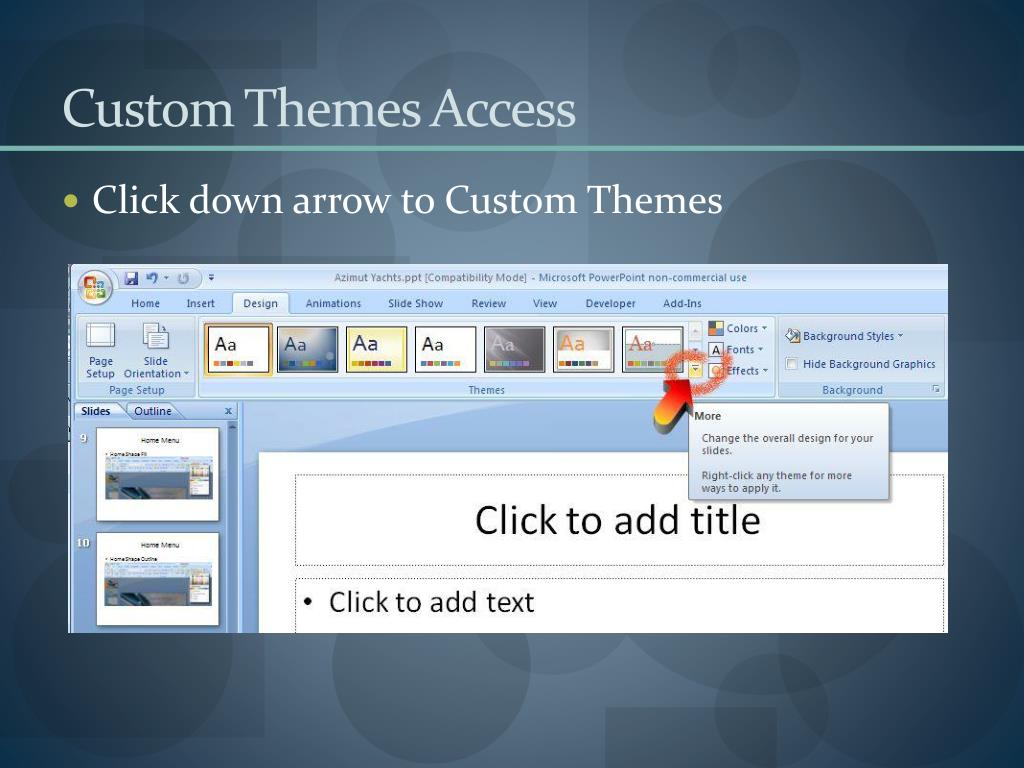
Task: Open the Page Setup dialog
Action: pos(101,351)
